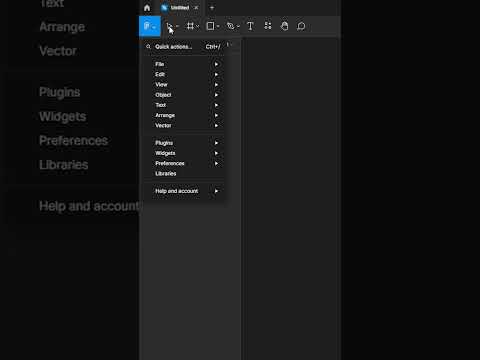The width and height of the screenshot is (480, 360).
Task: Open the Object submenu
Action: 184,95
